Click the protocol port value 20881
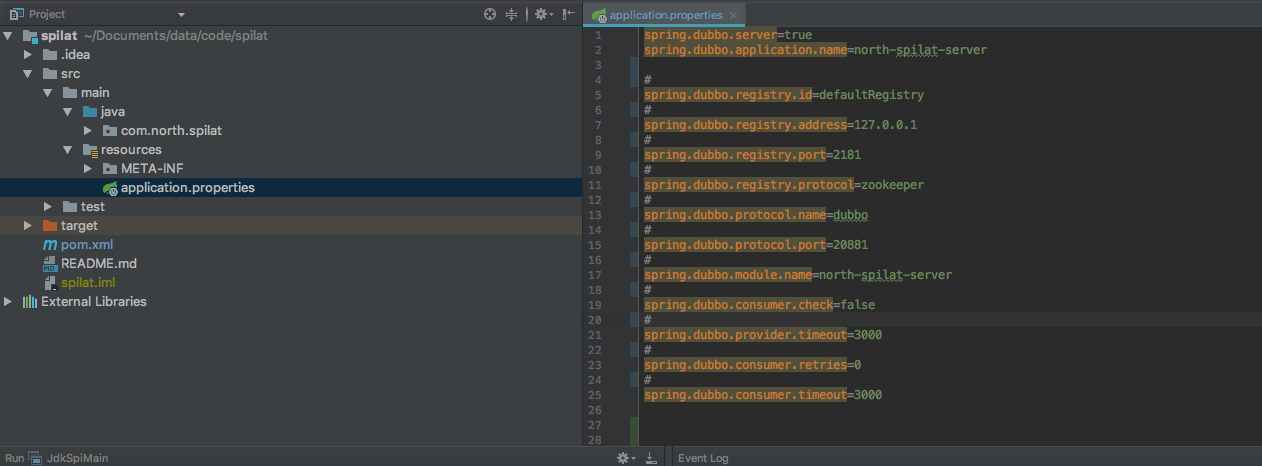Image resolution: width=1262 pixels, height=466 pixels. point(851,245)
